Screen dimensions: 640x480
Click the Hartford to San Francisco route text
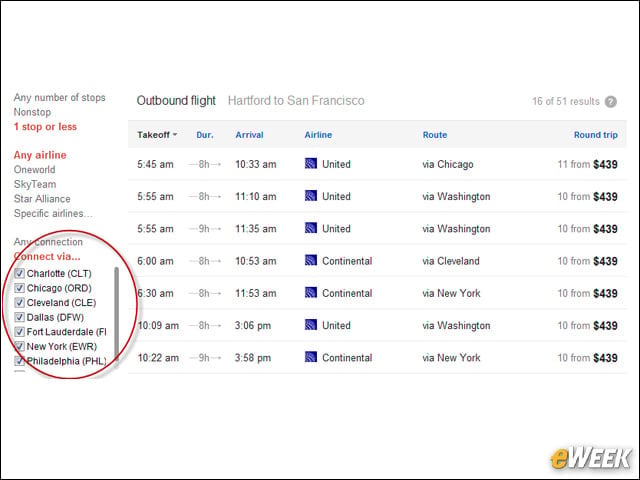[x=296, y=100]
